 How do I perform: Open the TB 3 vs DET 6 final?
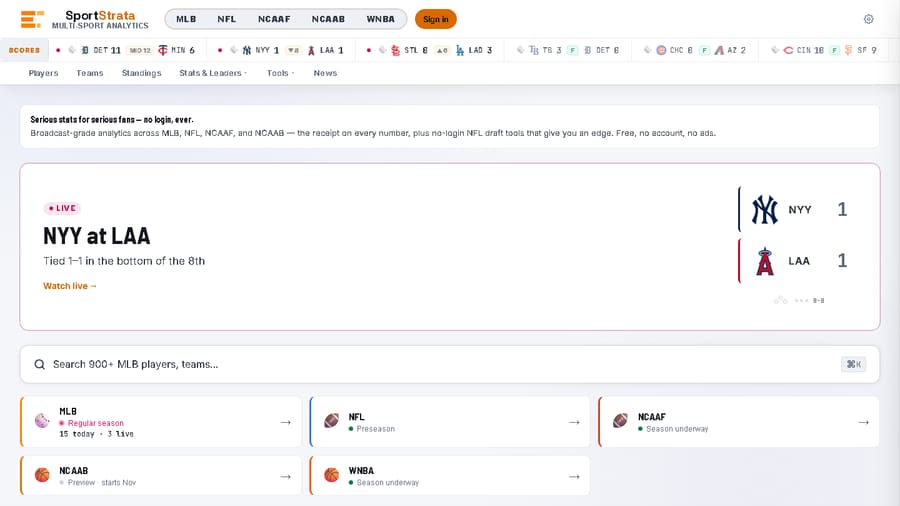coord(567,50)
